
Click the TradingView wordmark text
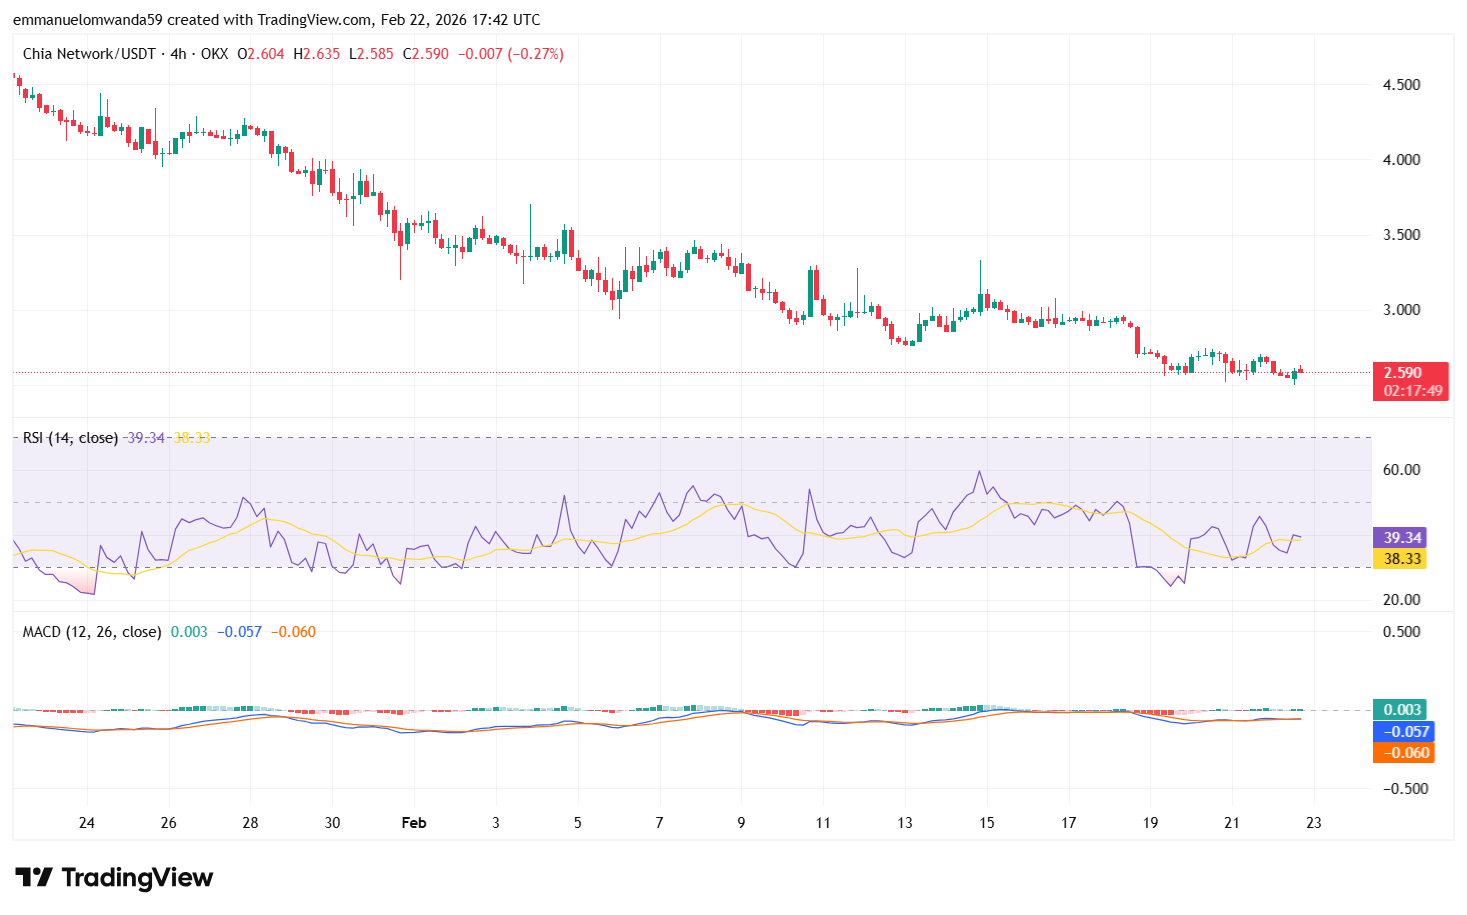pyautogui.click(x=136, y=877)
